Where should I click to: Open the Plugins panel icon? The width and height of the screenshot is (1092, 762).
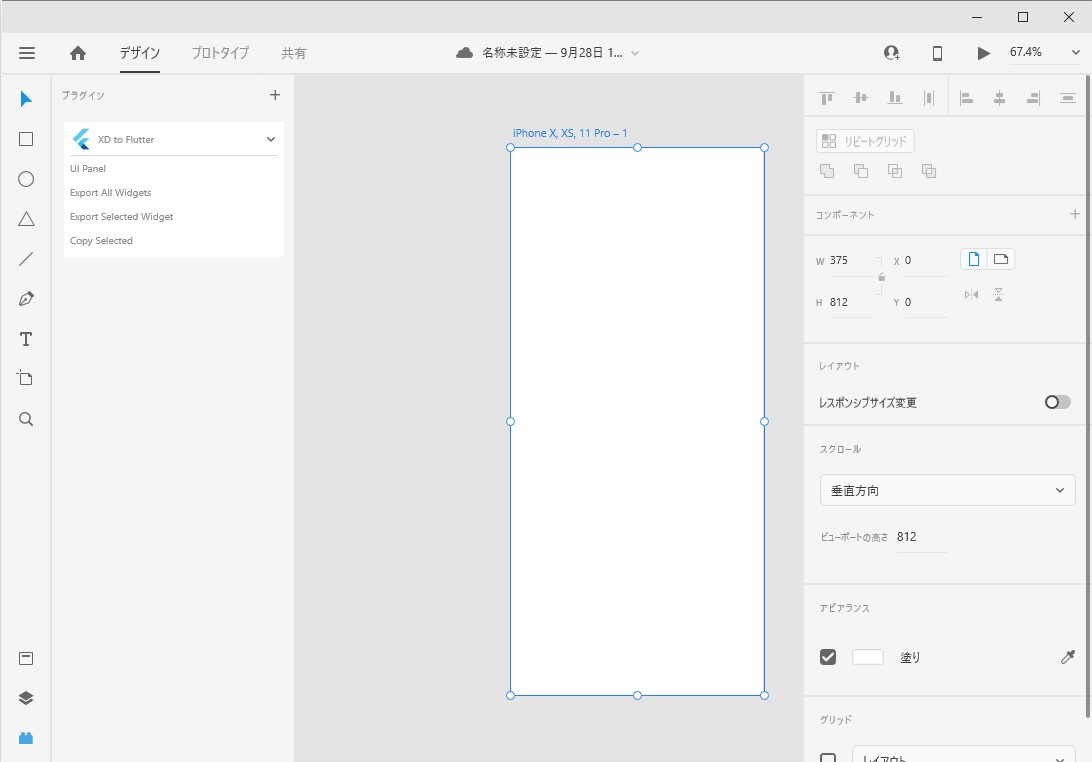(26, 738)
